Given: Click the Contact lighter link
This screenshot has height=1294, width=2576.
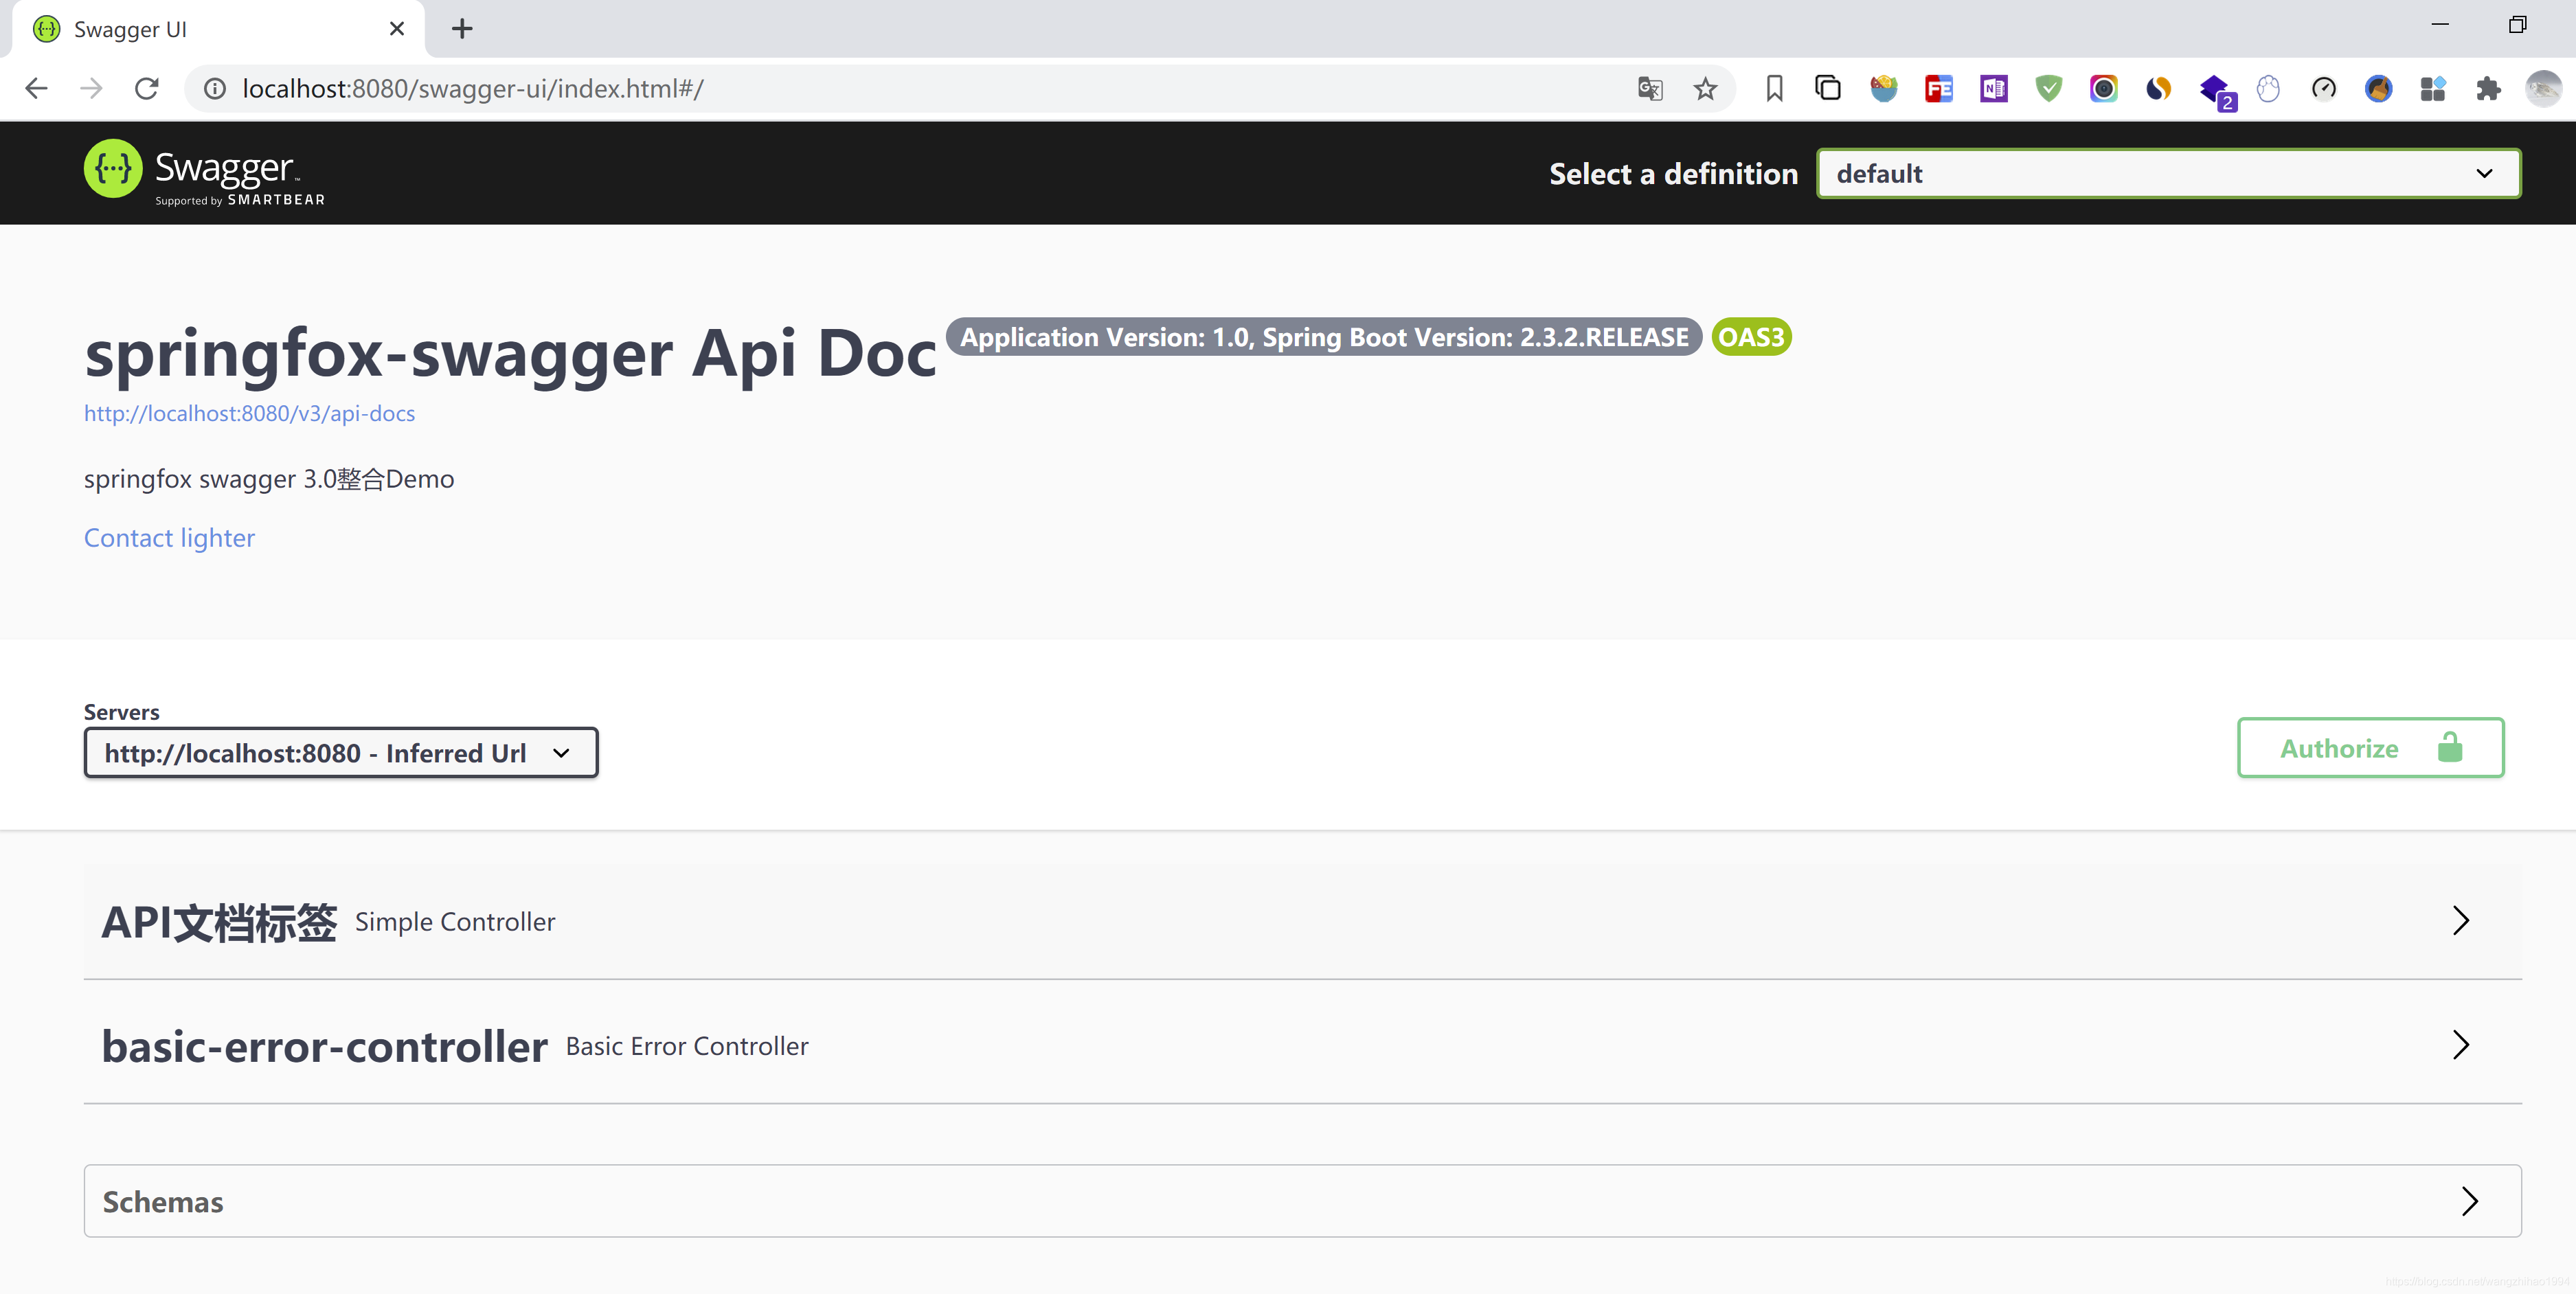Looking at the screenshot, I should coord(169,537).
